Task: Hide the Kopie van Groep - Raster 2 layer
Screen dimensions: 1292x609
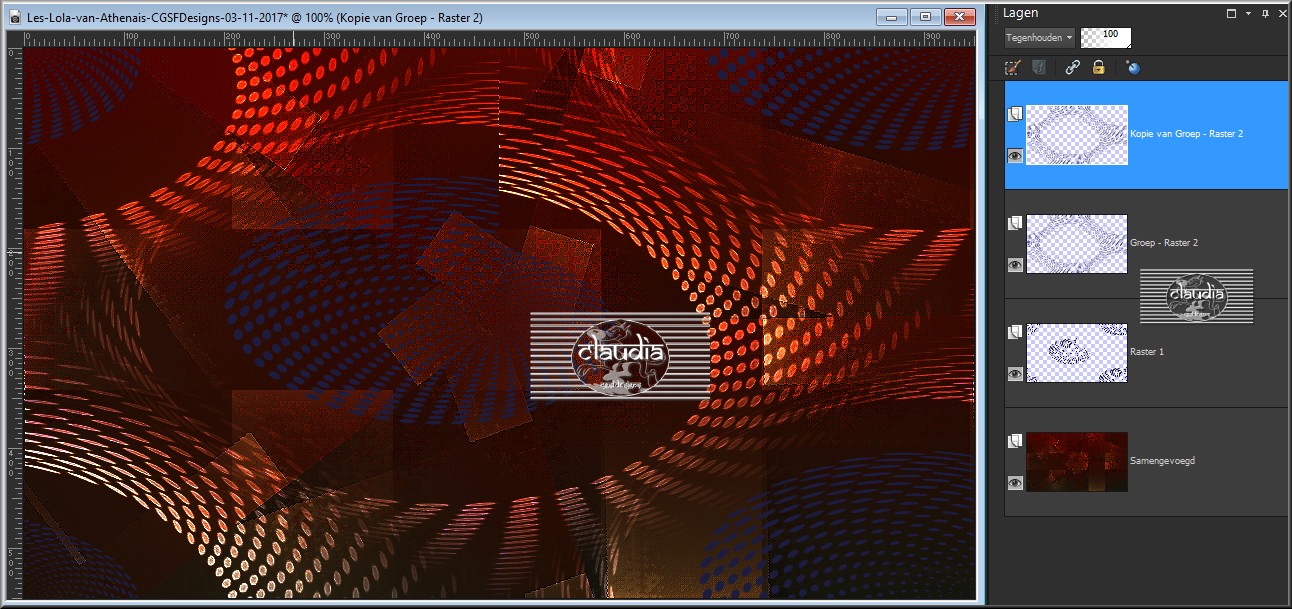Action: 1015,156
